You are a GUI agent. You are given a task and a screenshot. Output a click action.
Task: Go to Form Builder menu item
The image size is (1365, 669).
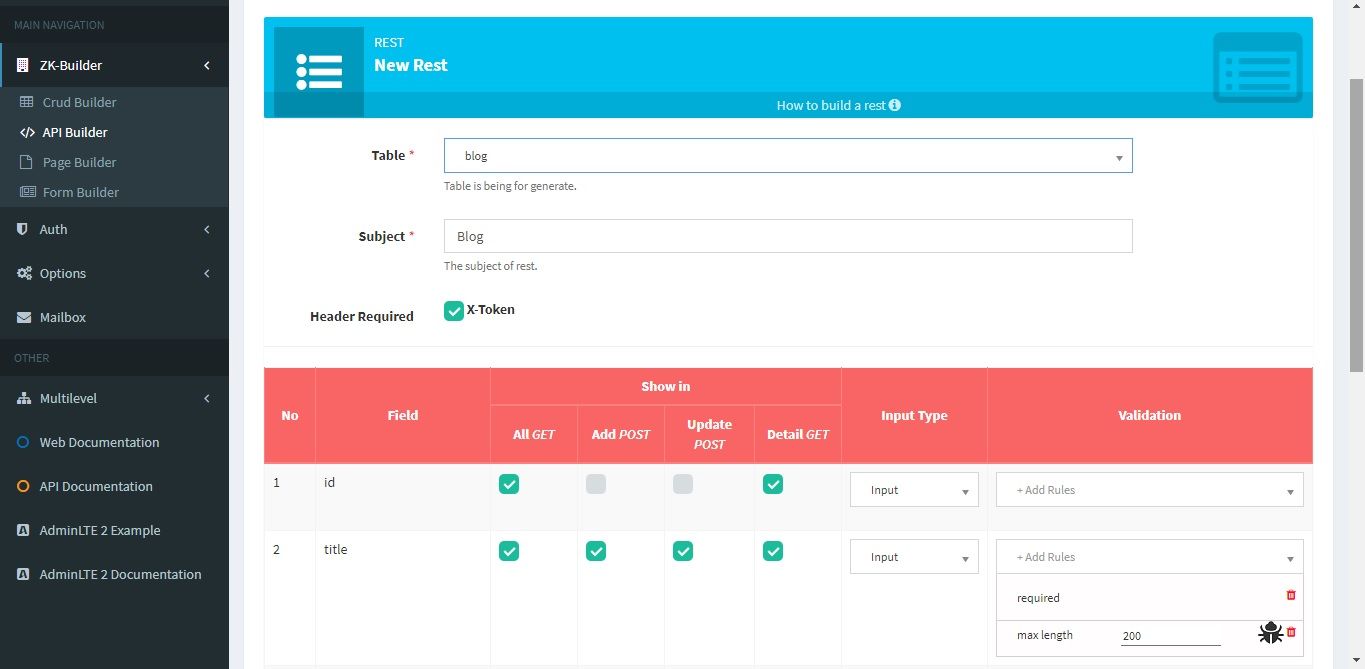point(80,192)
